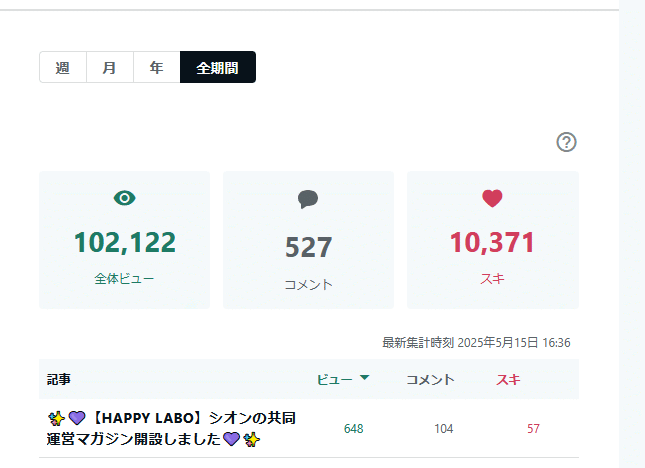The width and height of the screenshot is (645, 468).
Task: Click the green eye views icon
Action: coord(125,198)
